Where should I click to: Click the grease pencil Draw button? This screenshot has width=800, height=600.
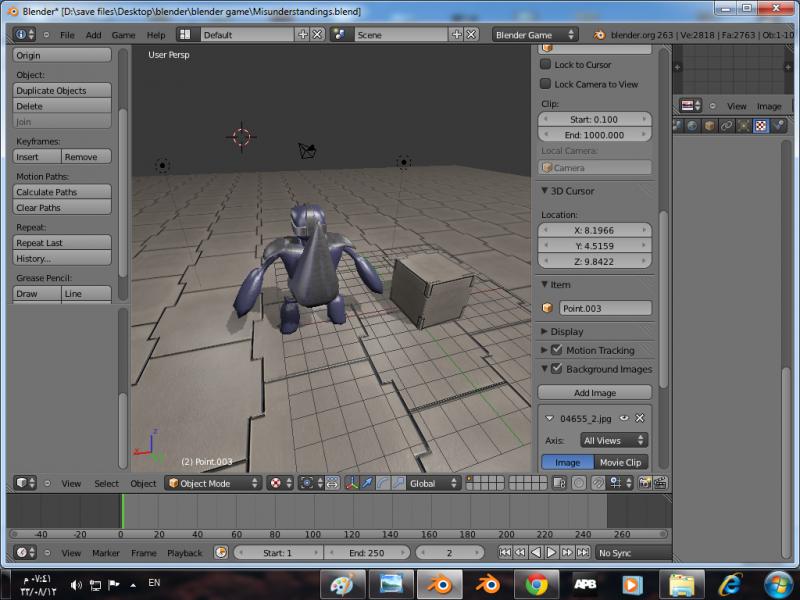(37, 293)
